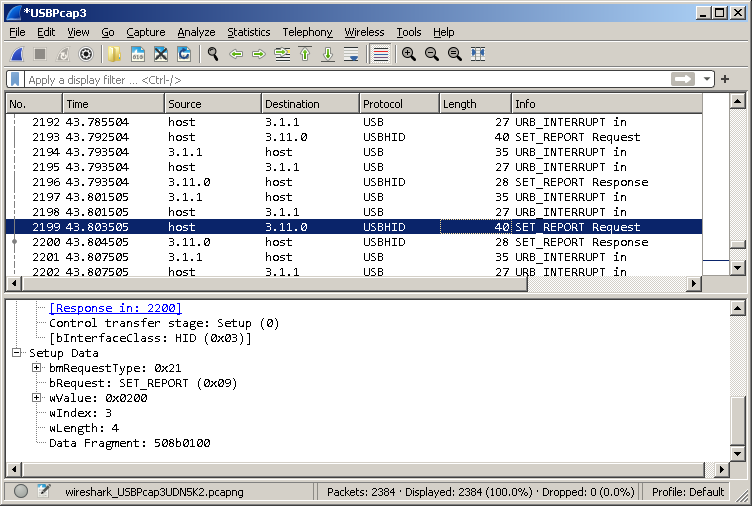Apply display filter arrow button
The image size is (752, 506).
point(683,79)
